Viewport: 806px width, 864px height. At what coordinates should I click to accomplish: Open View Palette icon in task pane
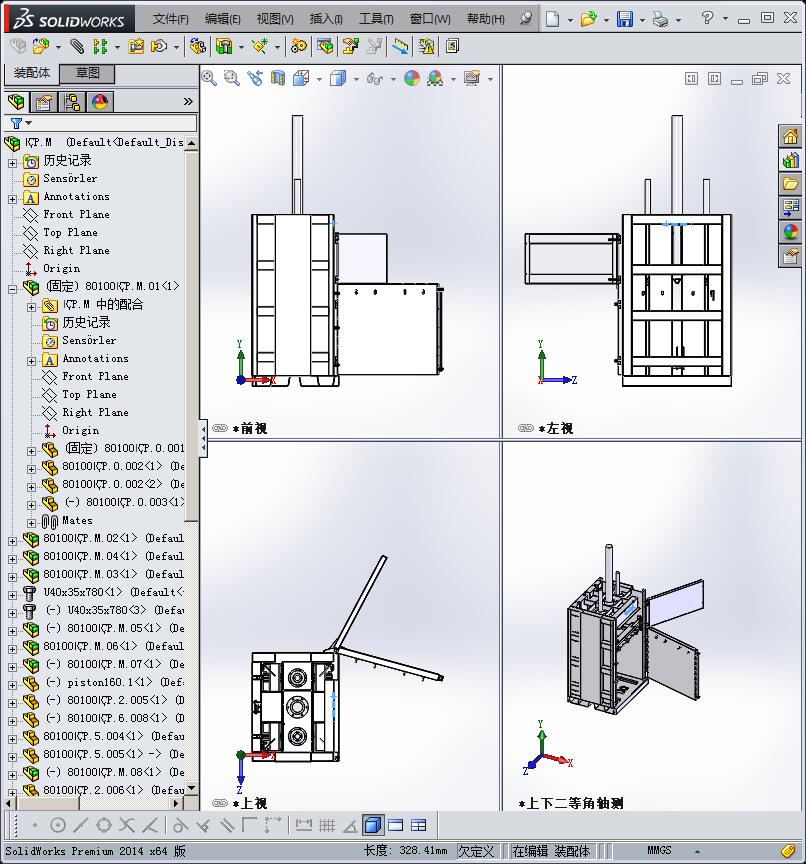[791, 208]
